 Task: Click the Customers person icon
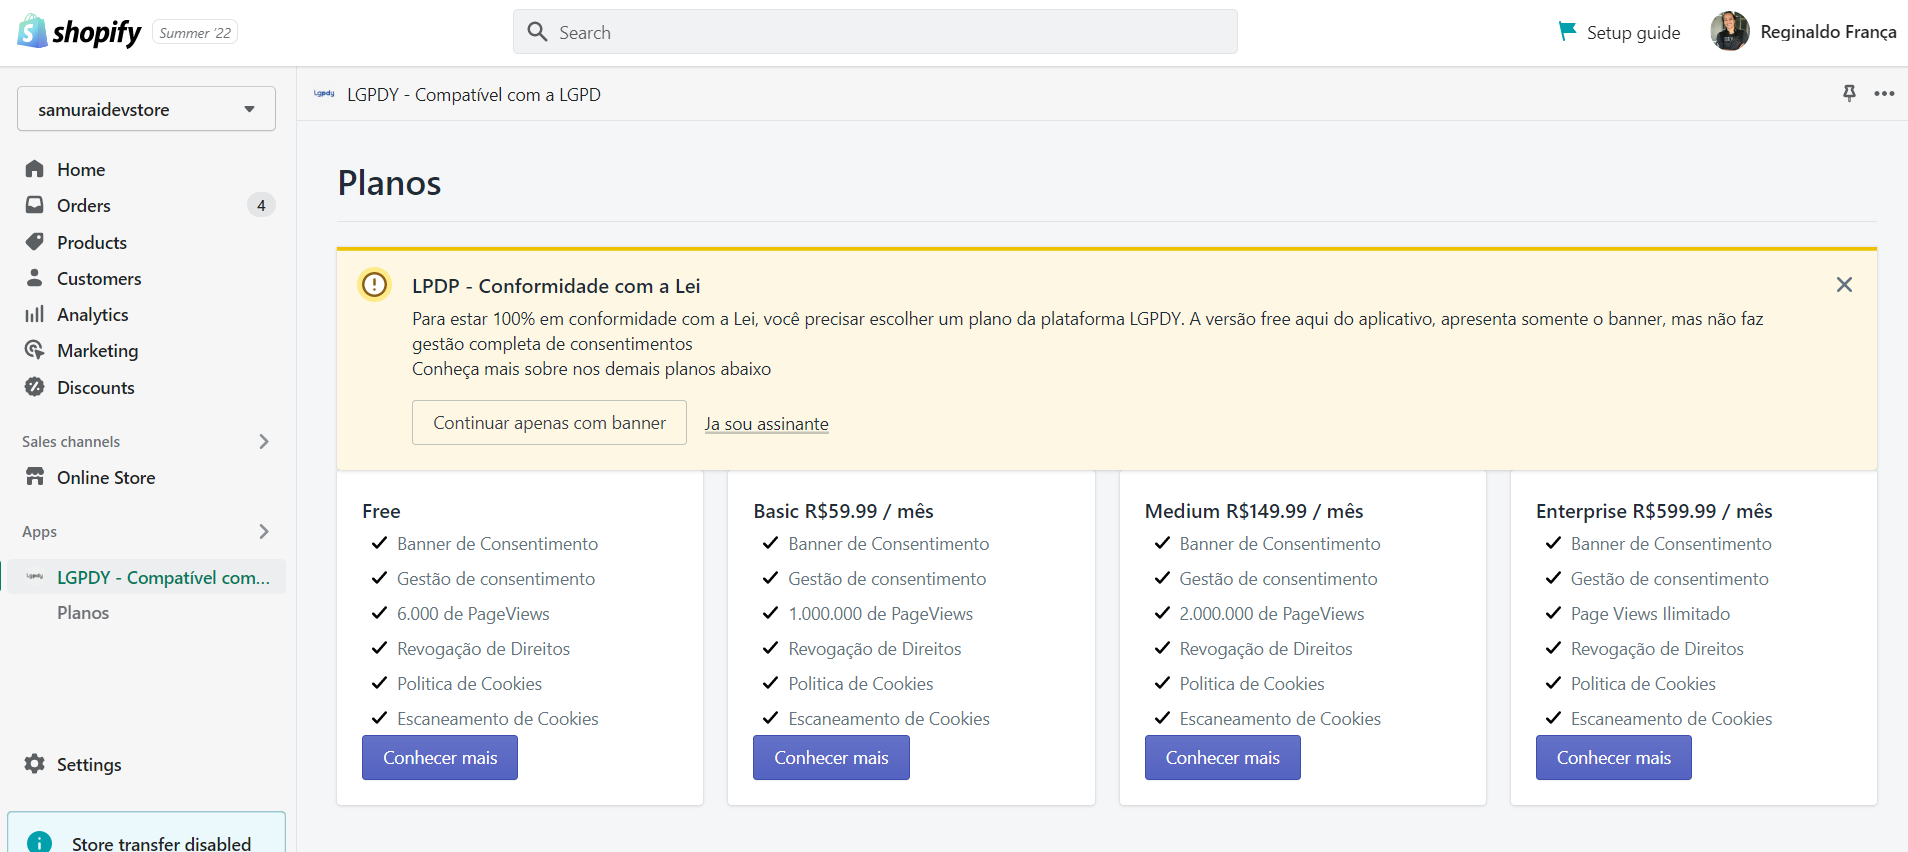point(35,278)
